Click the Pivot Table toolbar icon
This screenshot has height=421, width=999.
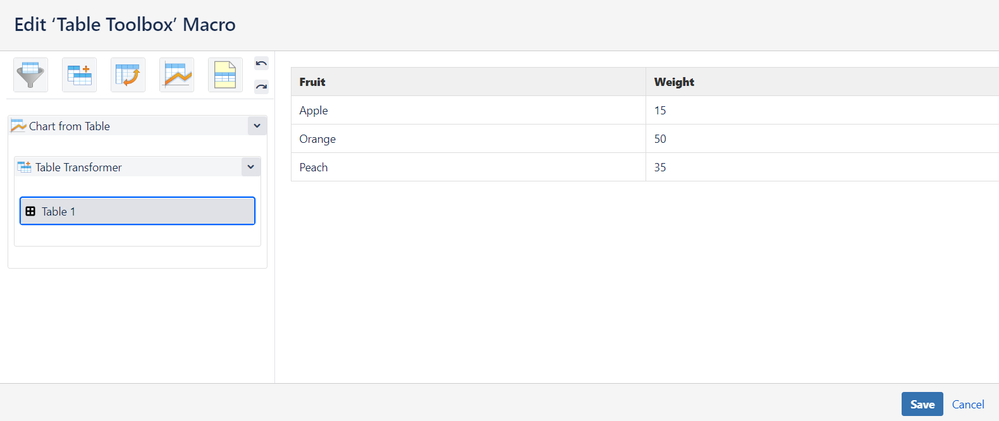click(128, 75)
